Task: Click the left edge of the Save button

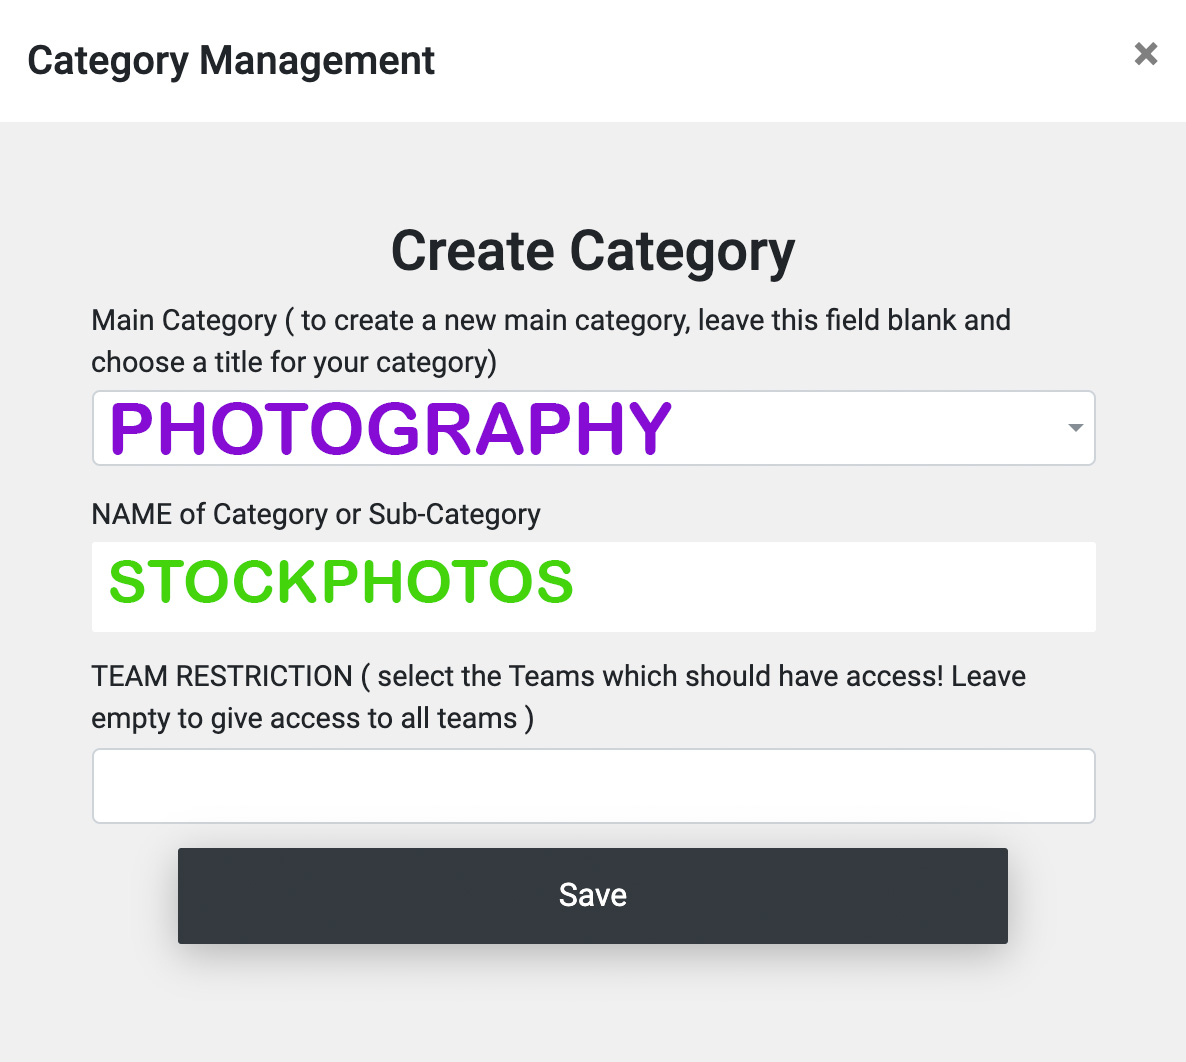Action: tap(196, 895)
